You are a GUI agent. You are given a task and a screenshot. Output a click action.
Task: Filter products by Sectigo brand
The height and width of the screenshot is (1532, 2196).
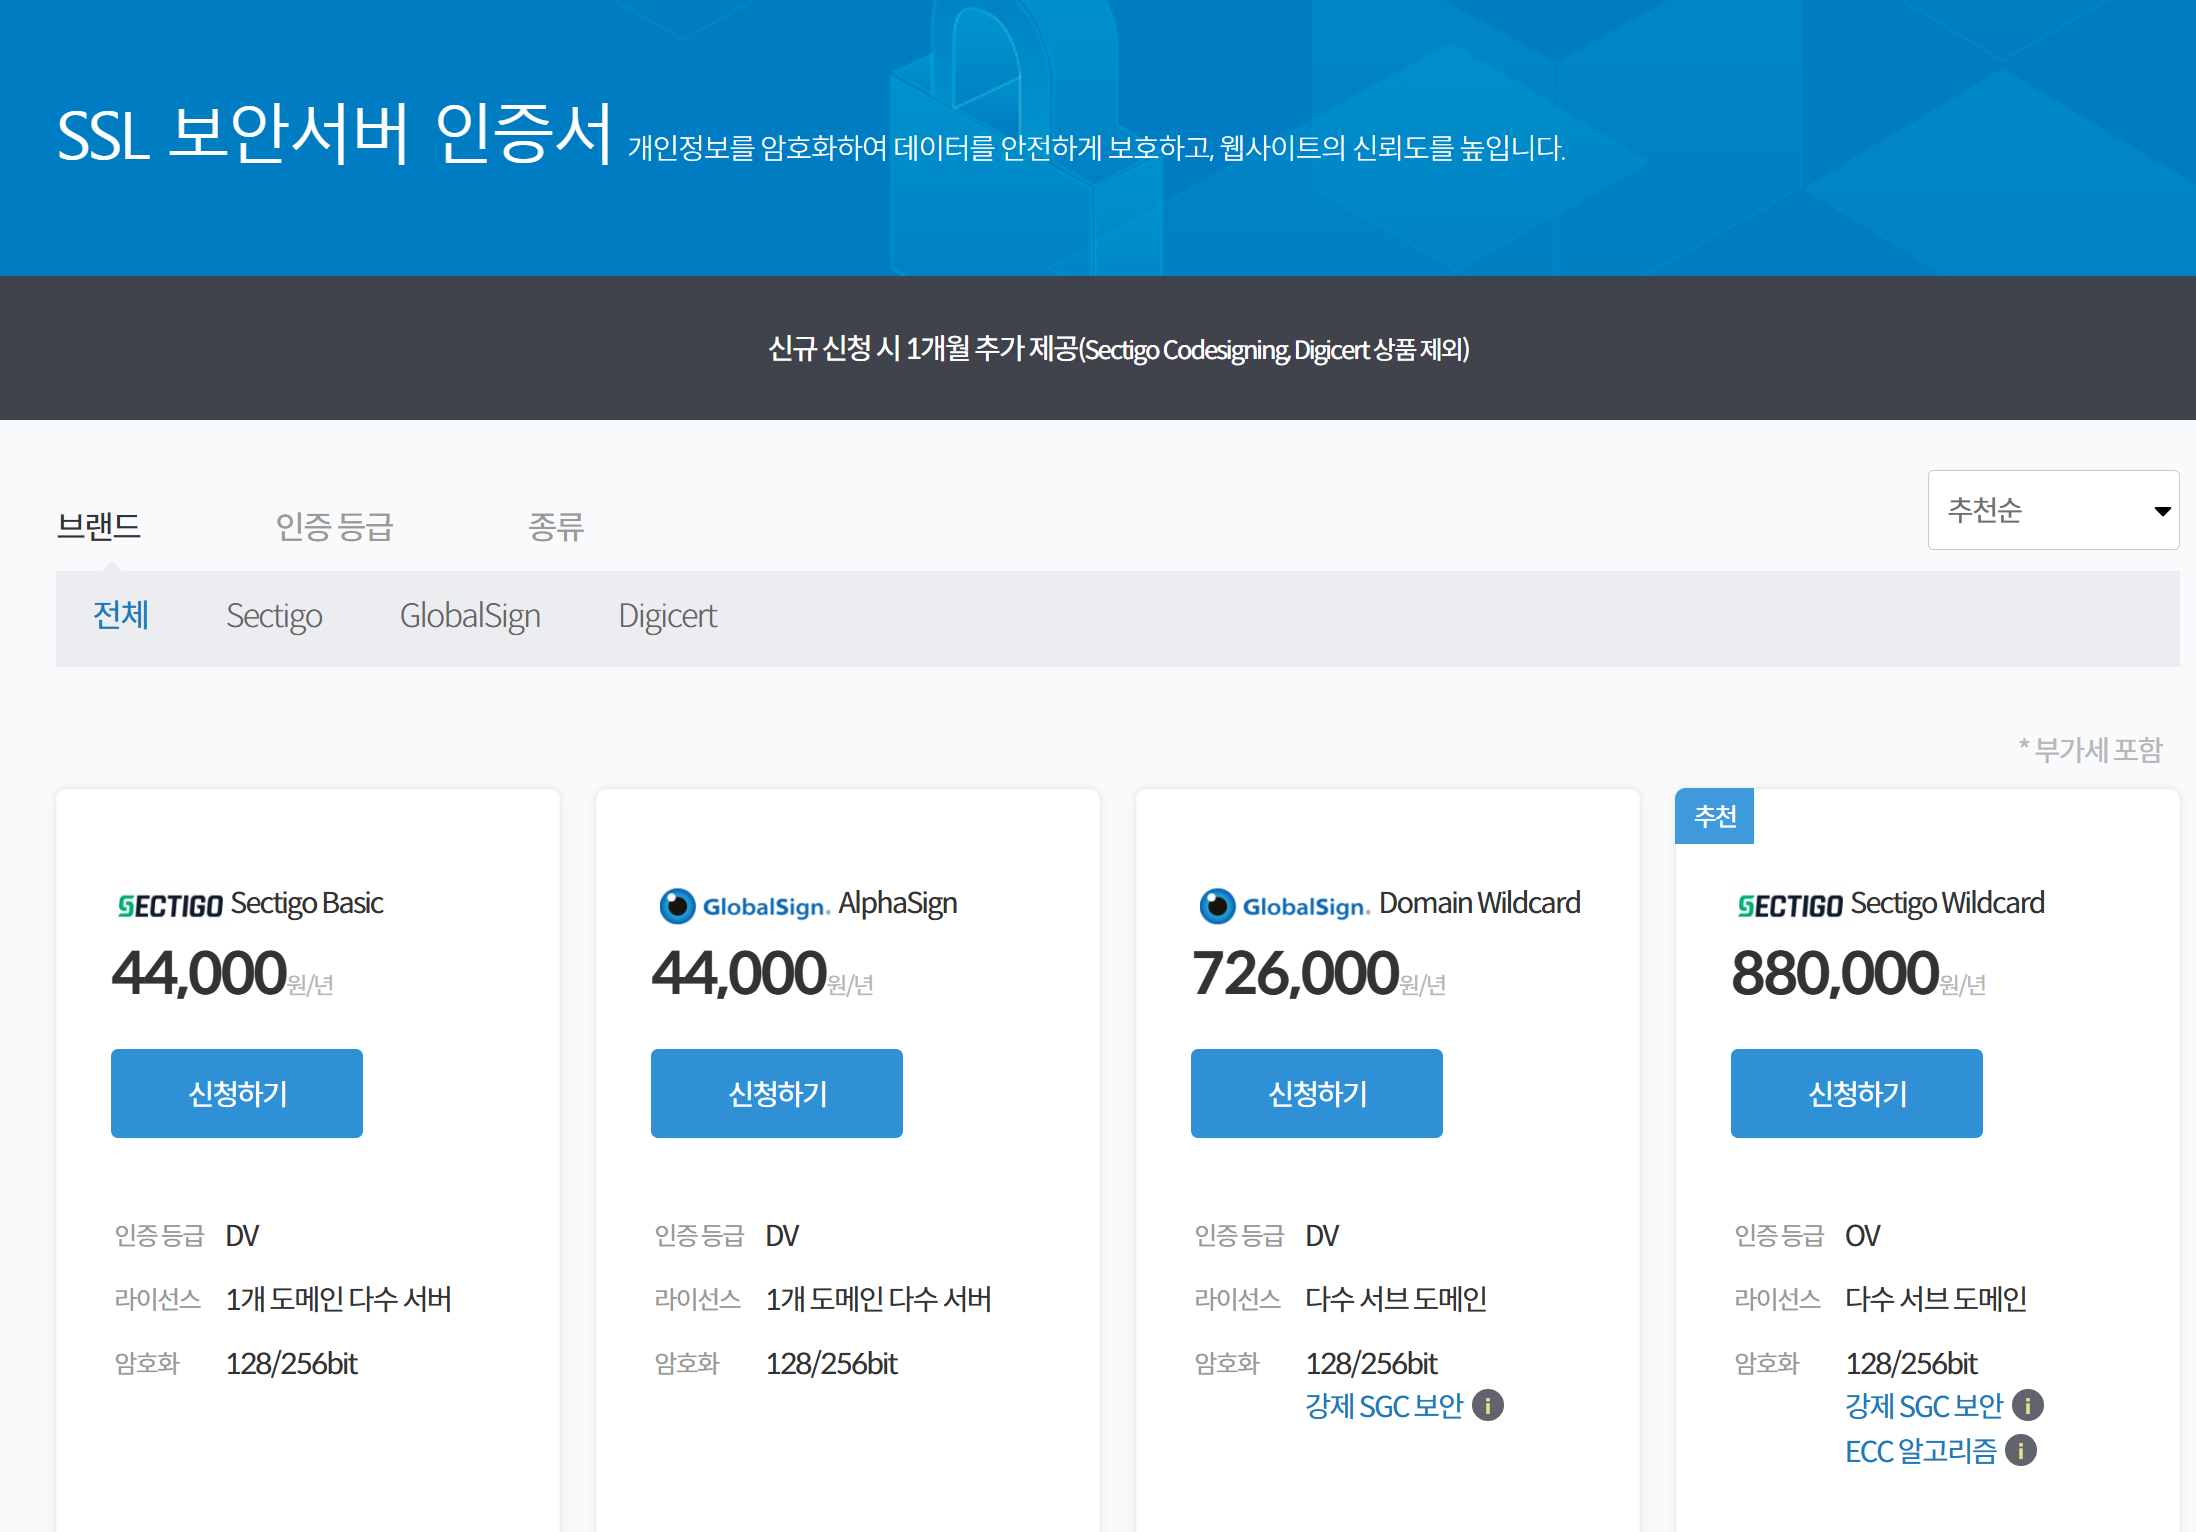(274, 615)
